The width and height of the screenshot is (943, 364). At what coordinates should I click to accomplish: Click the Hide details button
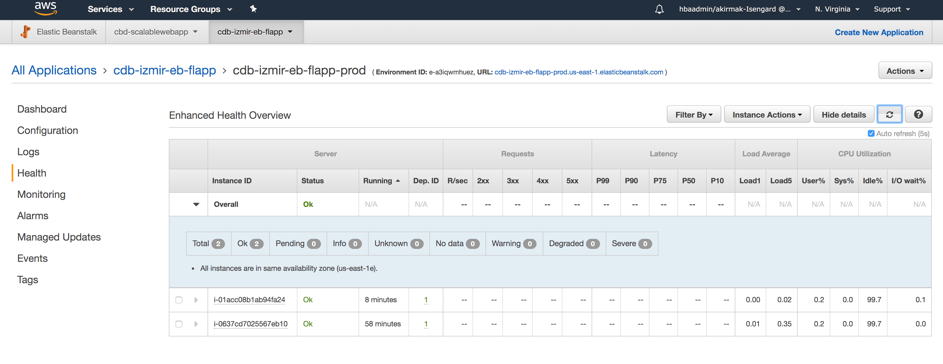(x=843, y=114)
